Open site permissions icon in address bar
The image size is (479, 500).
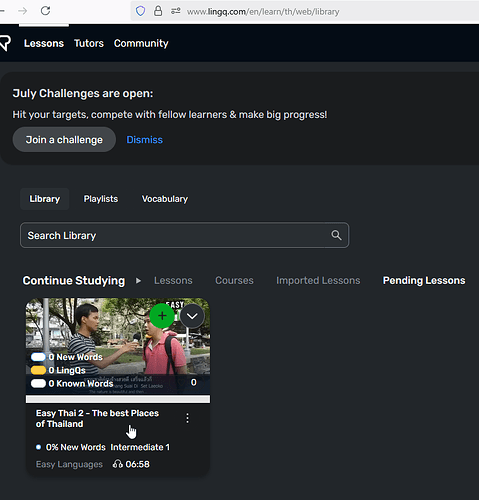tap(176, 11)
